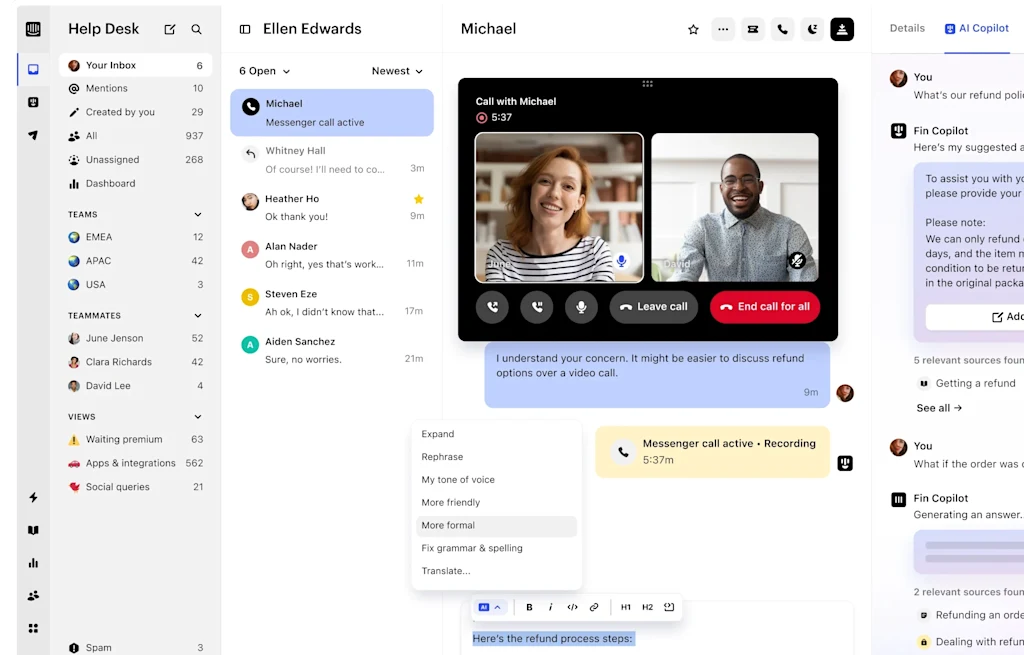
Task: Open Outbound paper plane icon
Action: click(x=33, y=135)
